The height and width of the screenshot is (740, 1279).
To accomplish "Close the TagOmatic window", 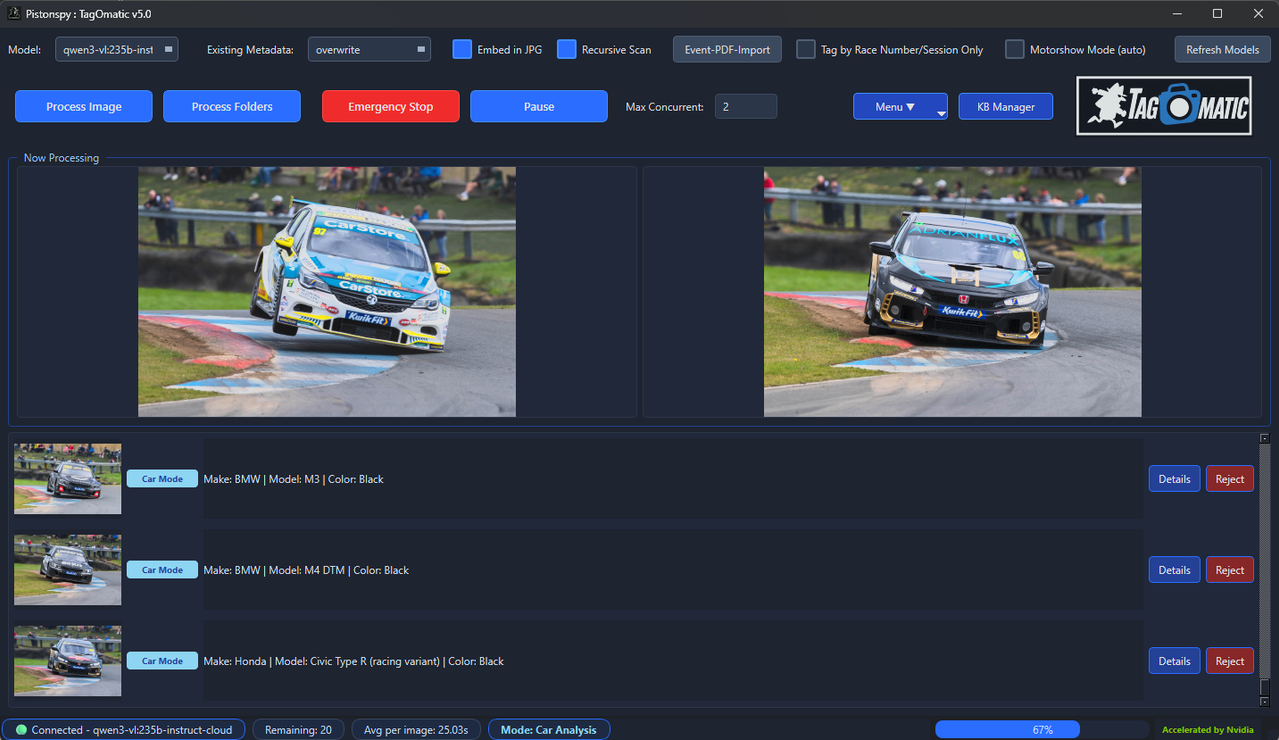I will pyautogui.click(x=1258, y=14).
